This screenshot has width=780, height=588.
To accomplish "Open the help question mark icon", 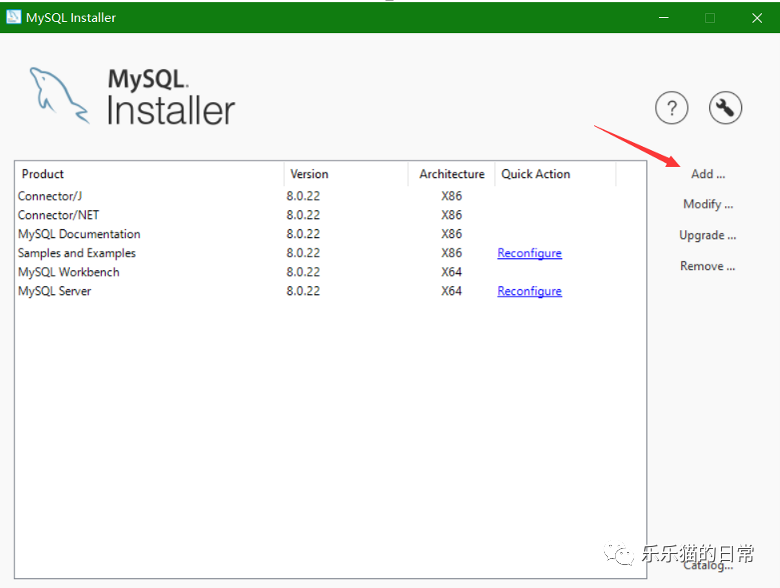I will pyautogui.click(x=672, y=107).
